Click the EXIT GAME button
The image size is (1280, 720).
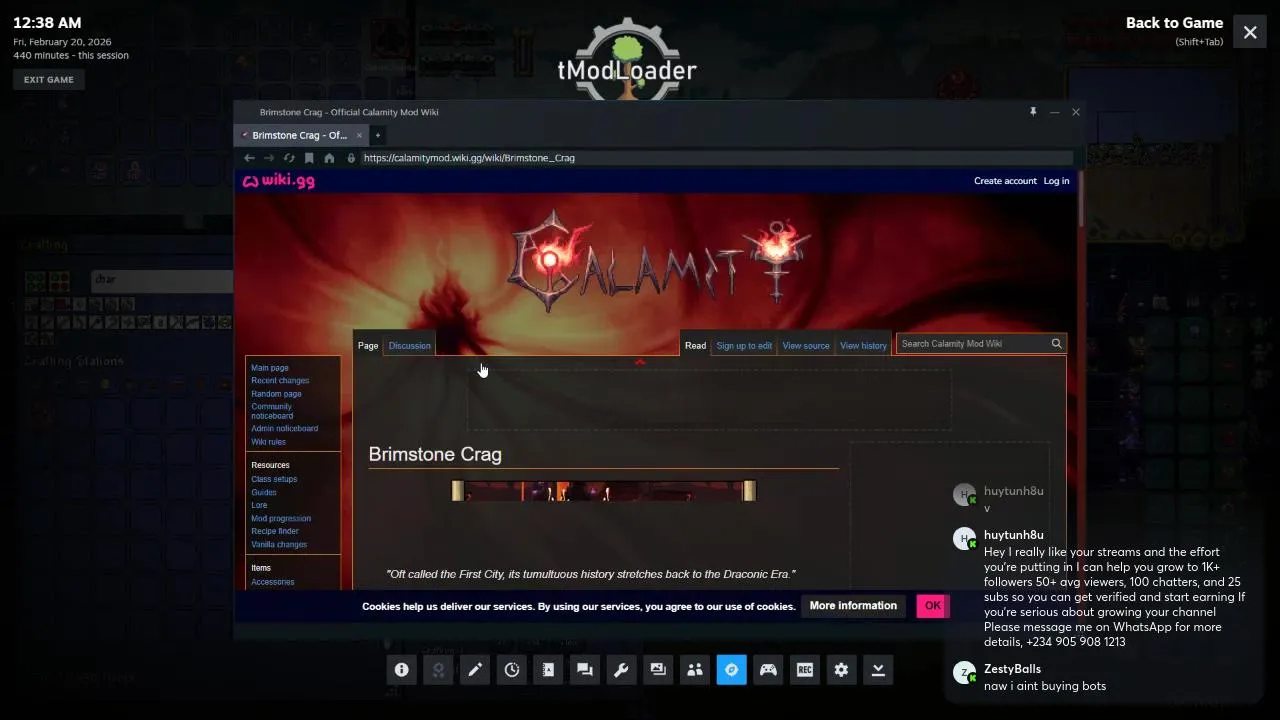point(49,80)
